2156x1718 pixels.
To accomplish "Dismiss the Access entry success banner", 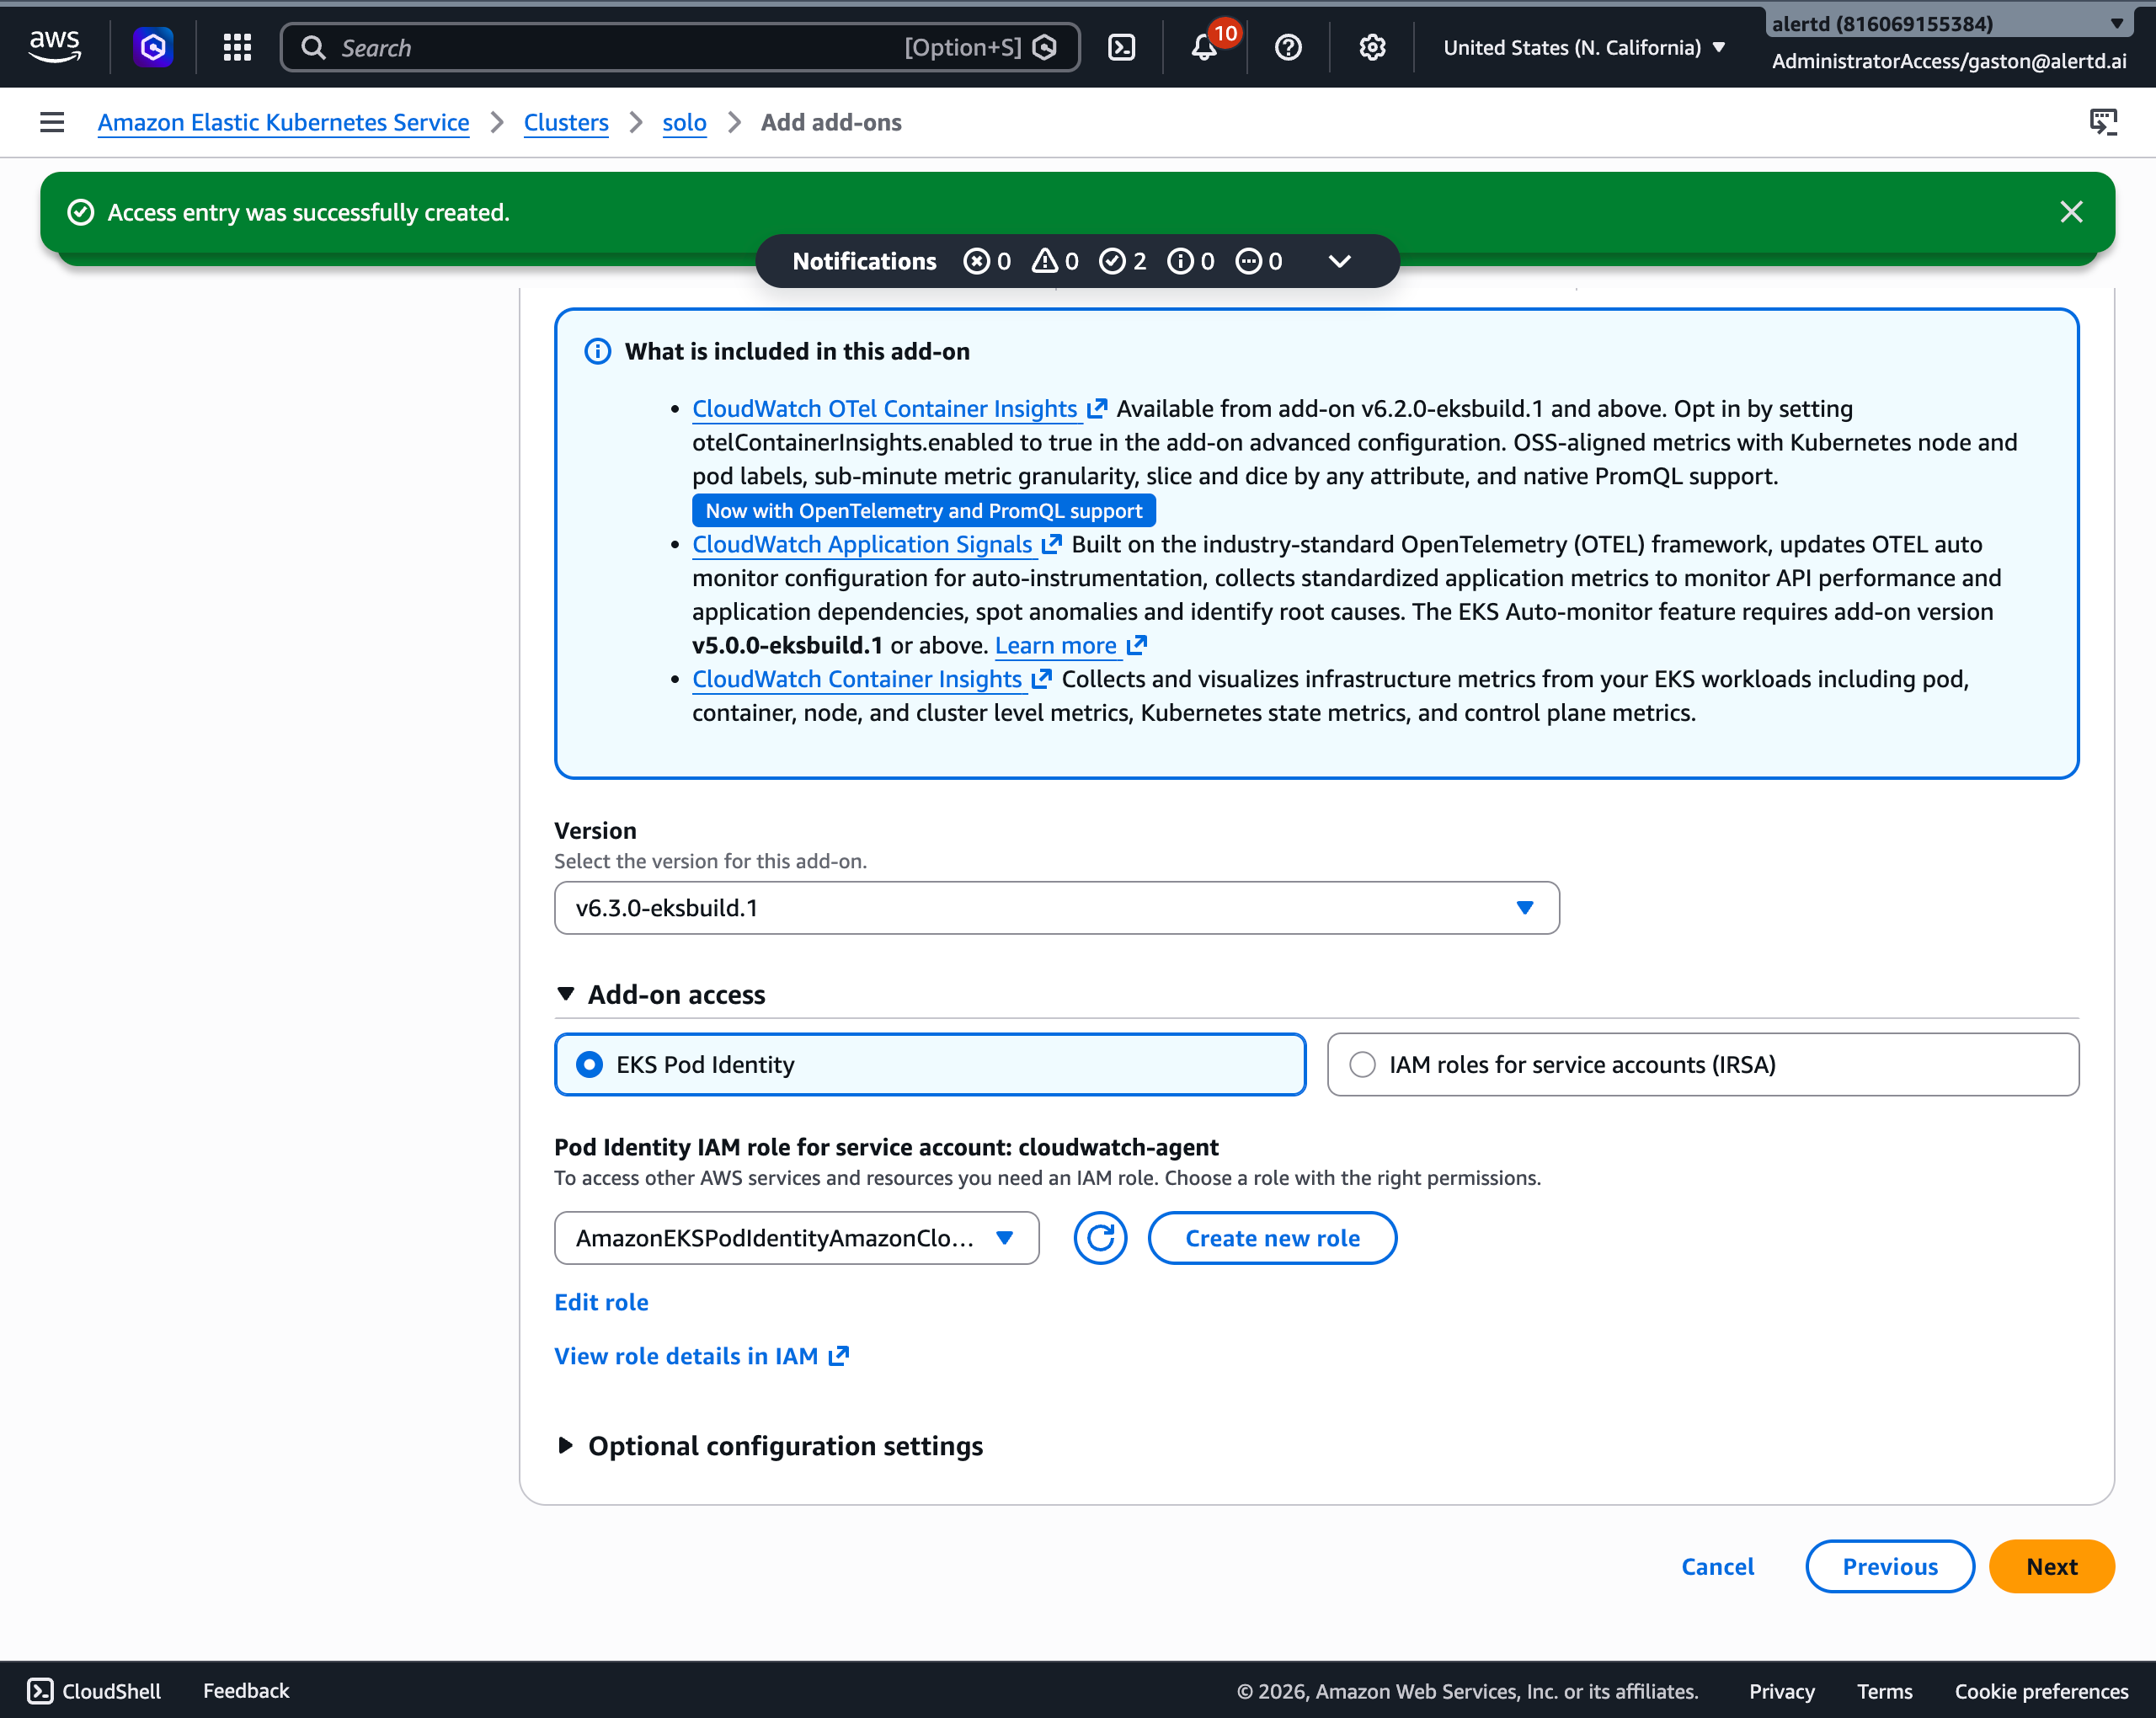I will (2071, 212).
